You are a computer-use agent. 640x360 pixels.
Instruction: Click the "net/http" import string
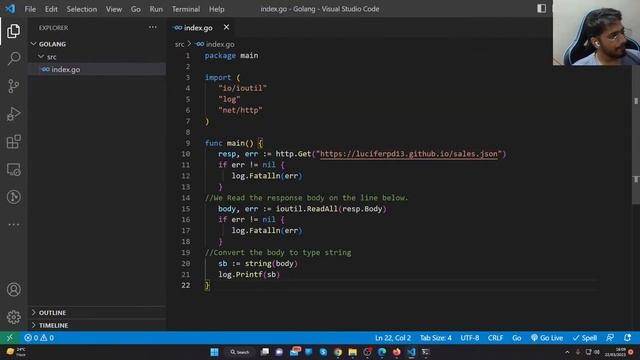tap(240, 110)
